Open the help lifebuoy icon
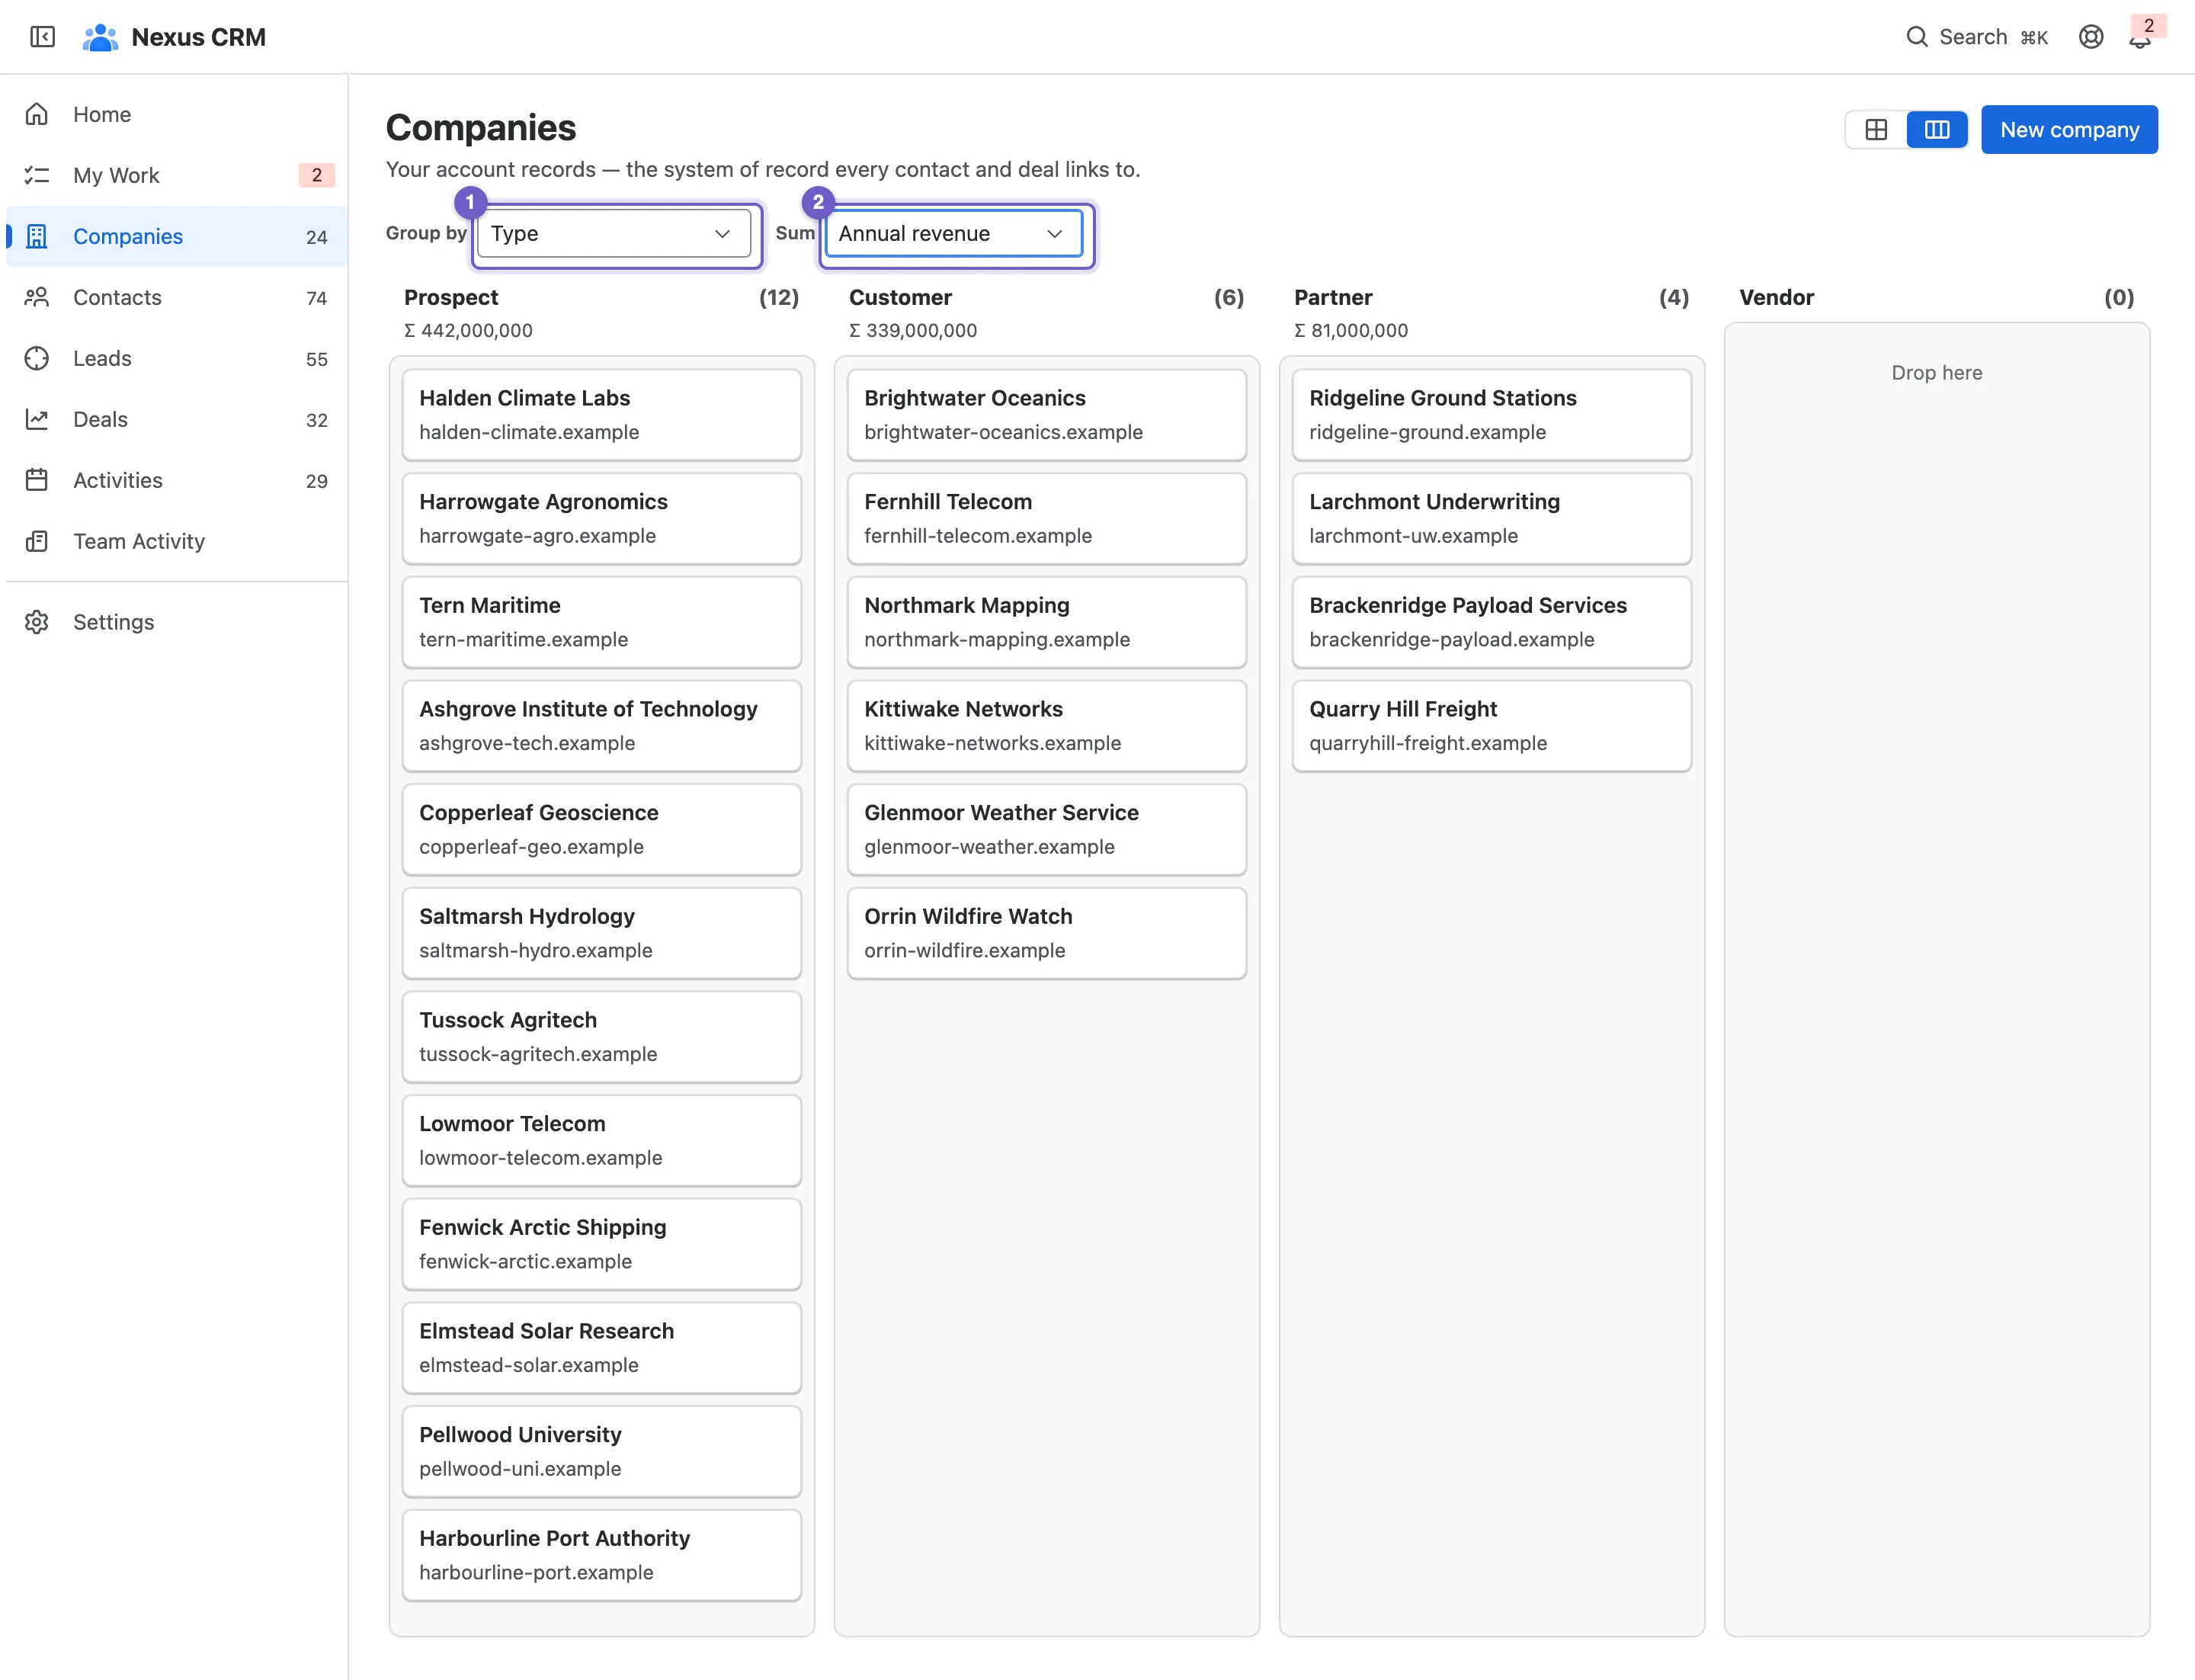This screenshot has width=2195, height=1680. [x=2091, y=37]
